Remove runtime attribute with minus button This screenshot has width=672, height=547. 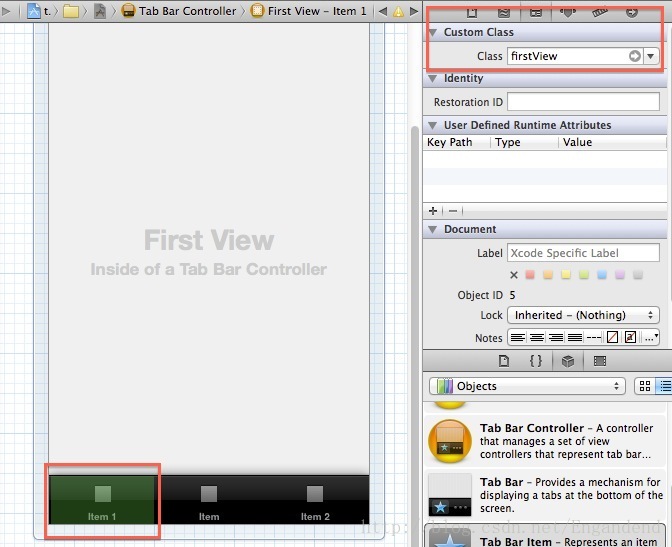[453, 210]
